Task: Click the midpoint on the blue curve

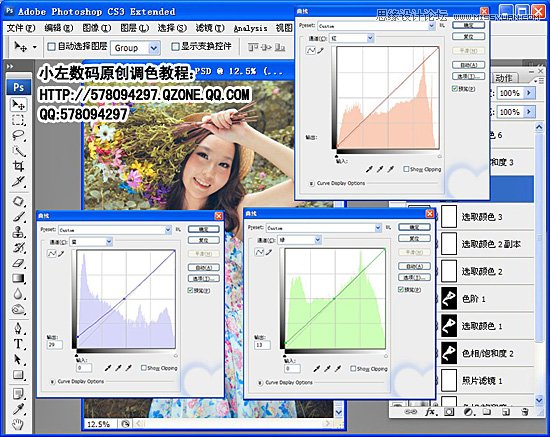Action: [x=124, y=298]
